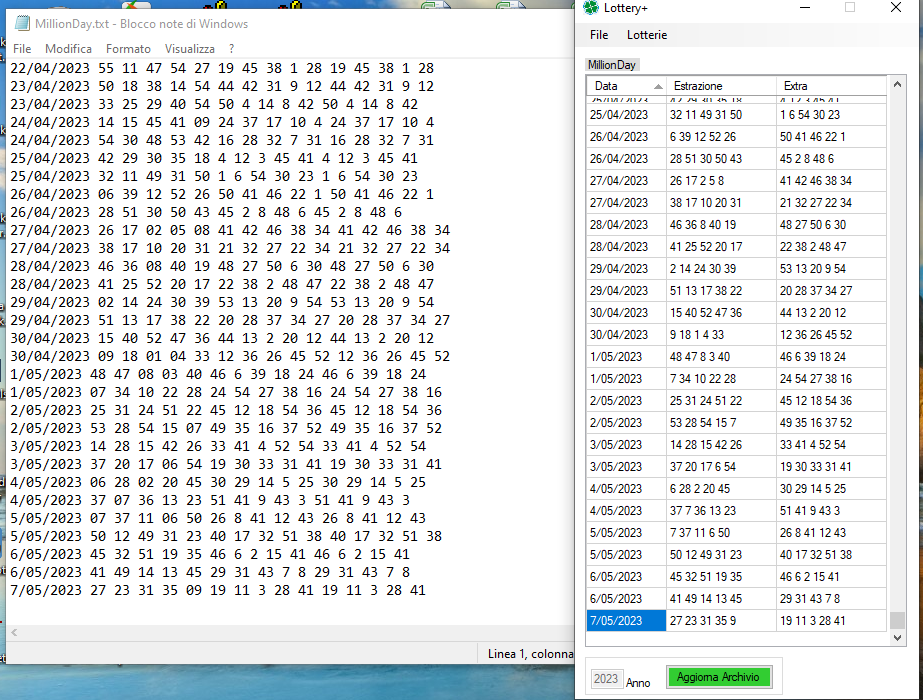Click the Lottery+ clover app icon

coord(590,8)
